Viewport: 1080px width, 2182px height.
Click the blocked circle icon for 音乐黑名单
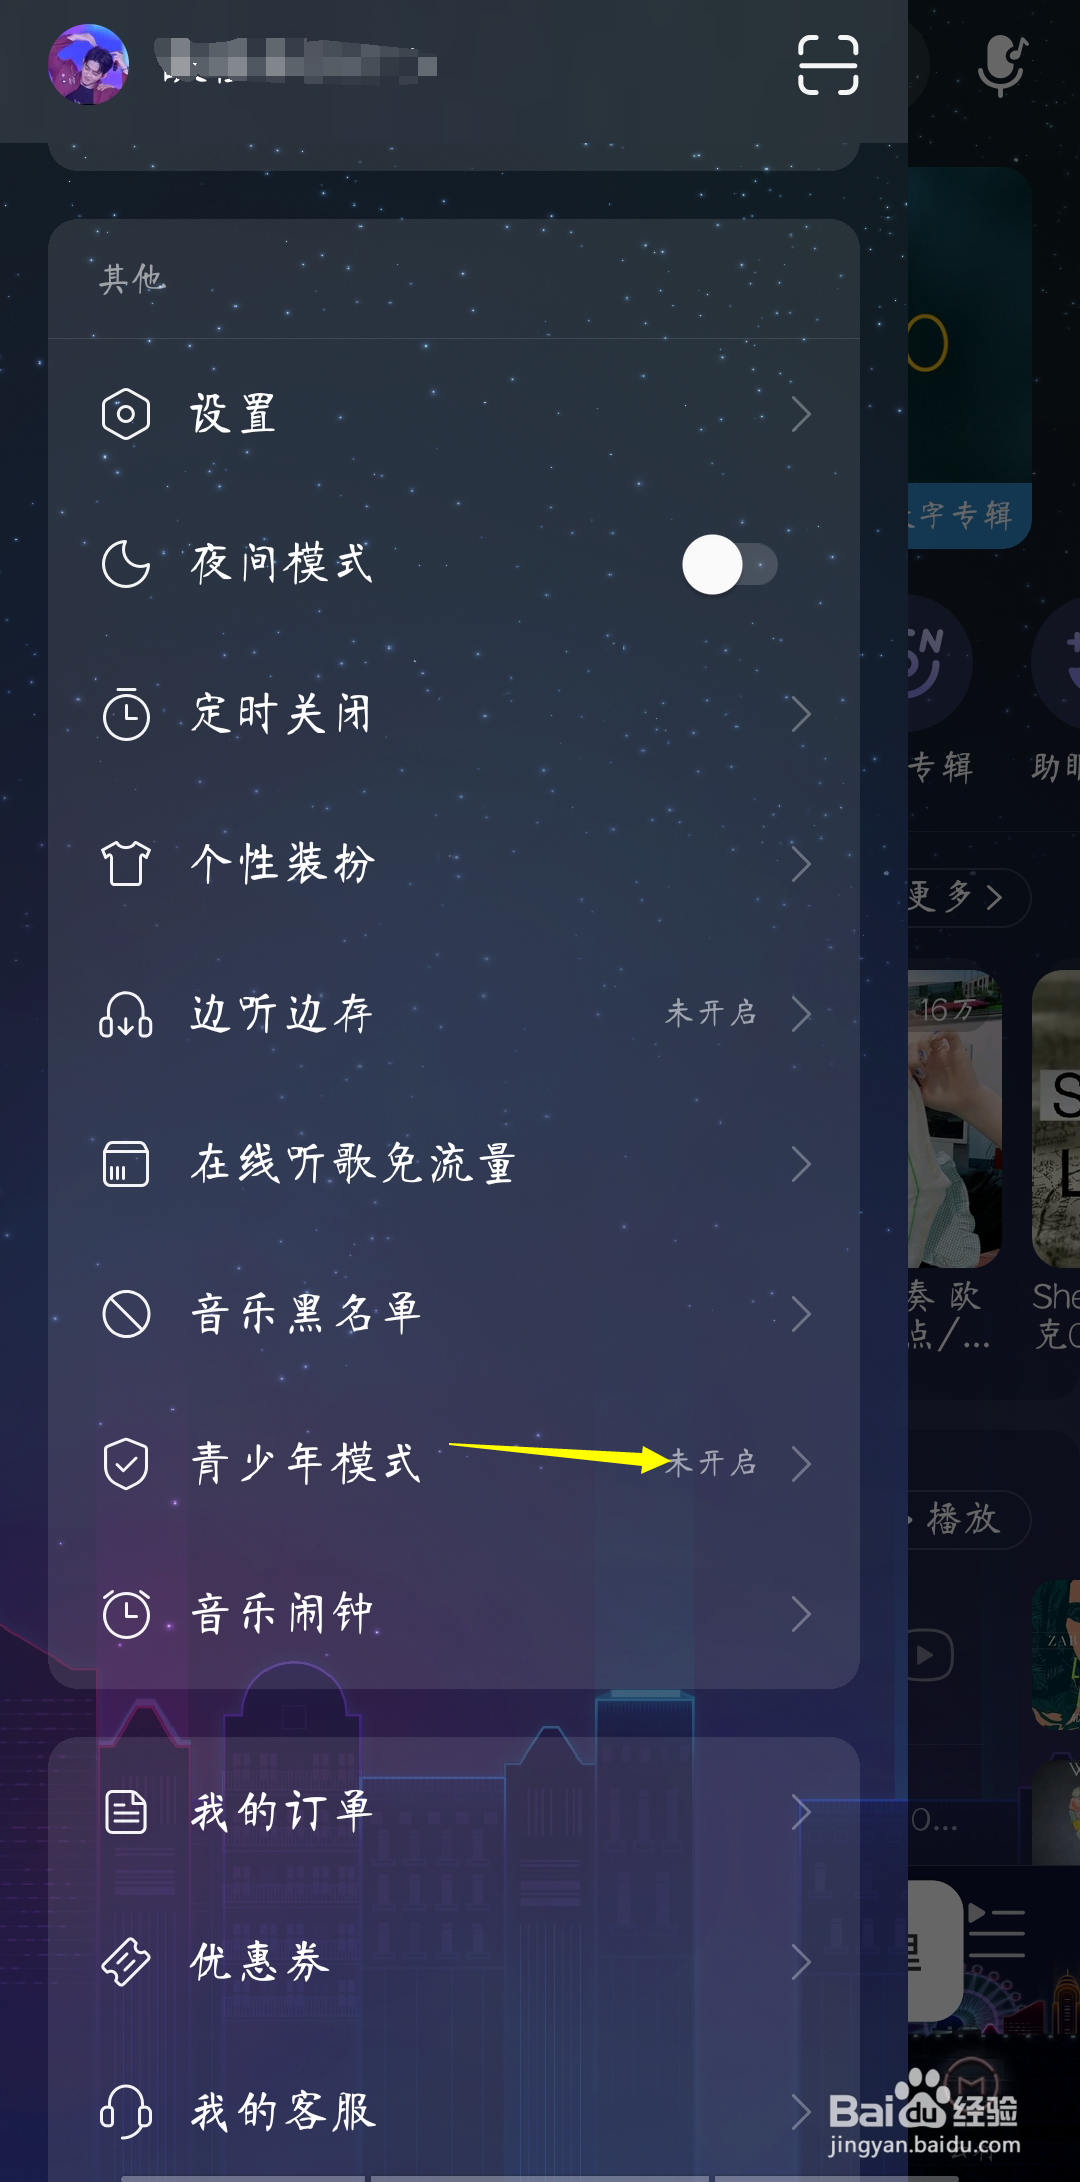click(126, 1314)
